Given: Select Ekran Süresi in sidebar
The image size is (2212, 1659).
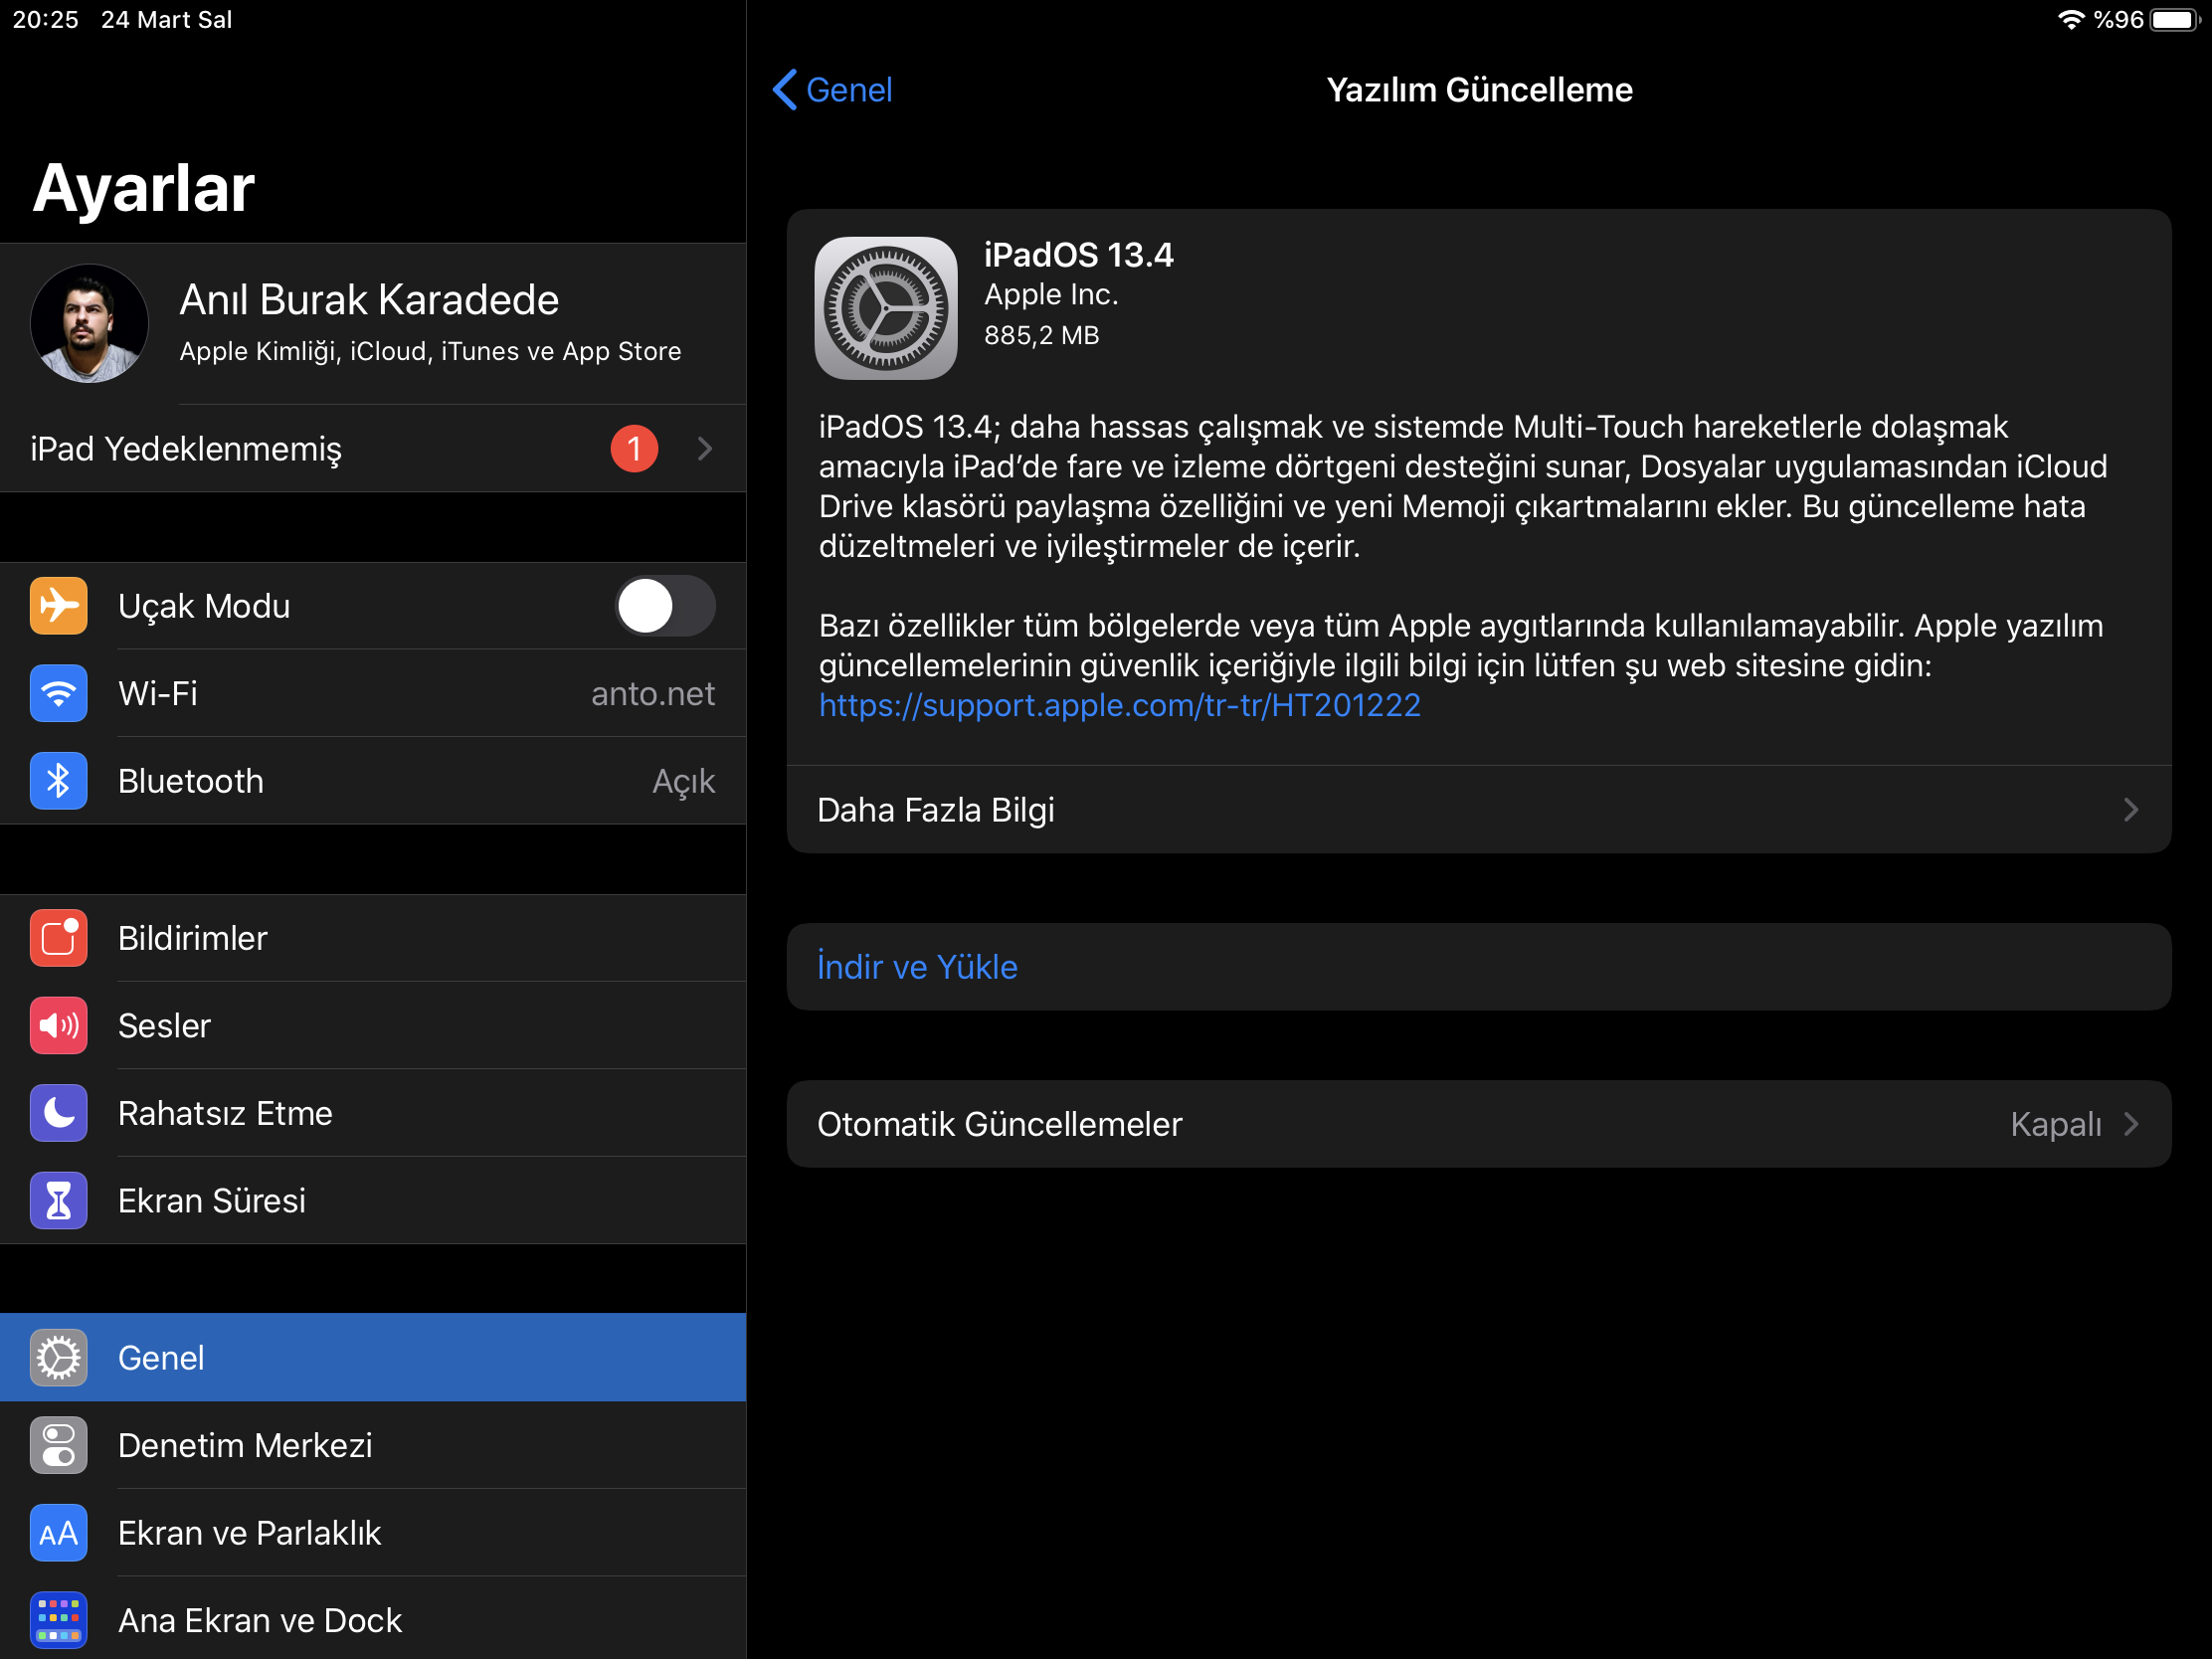Looking at the screenshot, I should pyautogui.click(x=373, y=1200).
